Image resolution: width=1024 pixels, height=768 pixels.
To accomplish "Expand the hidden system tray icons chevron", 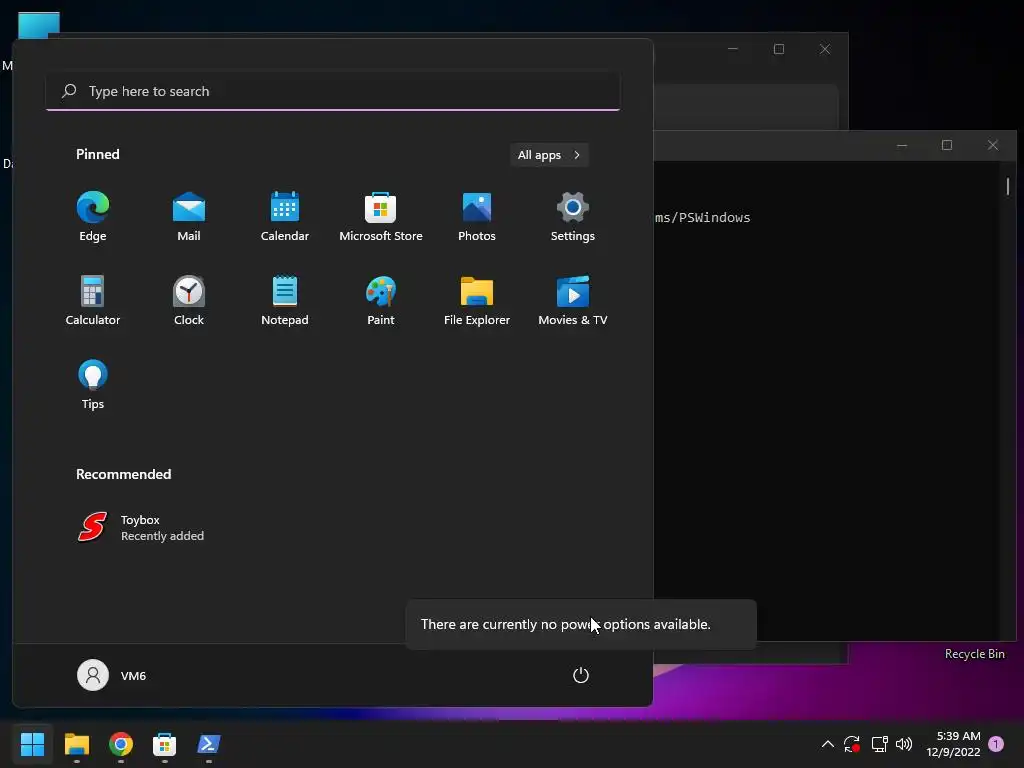I will (x=827, y=744).
